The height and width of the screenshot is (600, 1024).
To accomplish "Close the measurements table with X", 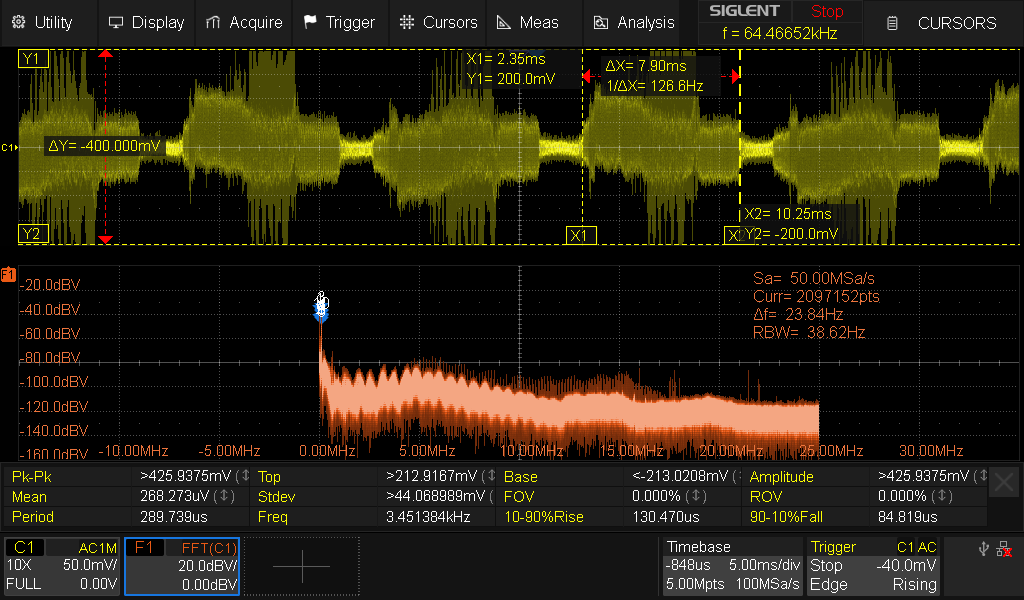I will pos(1004,483).
